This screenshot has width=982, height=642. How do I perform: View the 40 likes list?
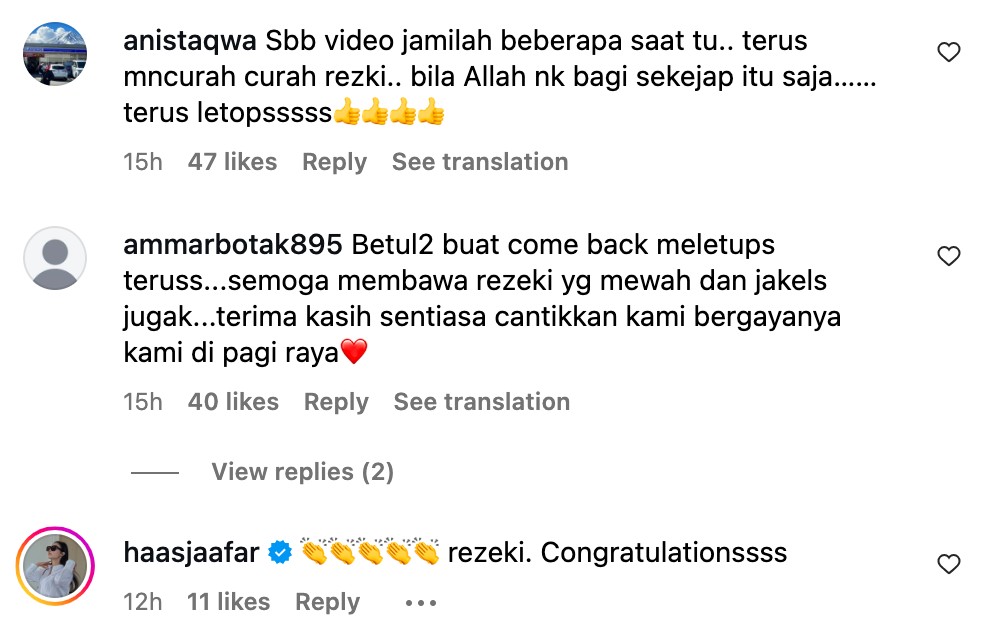233,401
